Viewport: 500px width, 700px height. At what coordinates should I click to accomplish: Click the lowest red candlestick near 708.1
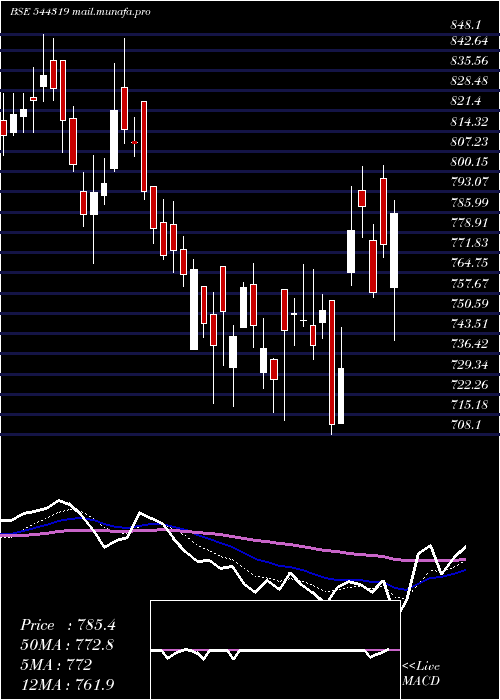pyautogui.click(x=332, y=362)
